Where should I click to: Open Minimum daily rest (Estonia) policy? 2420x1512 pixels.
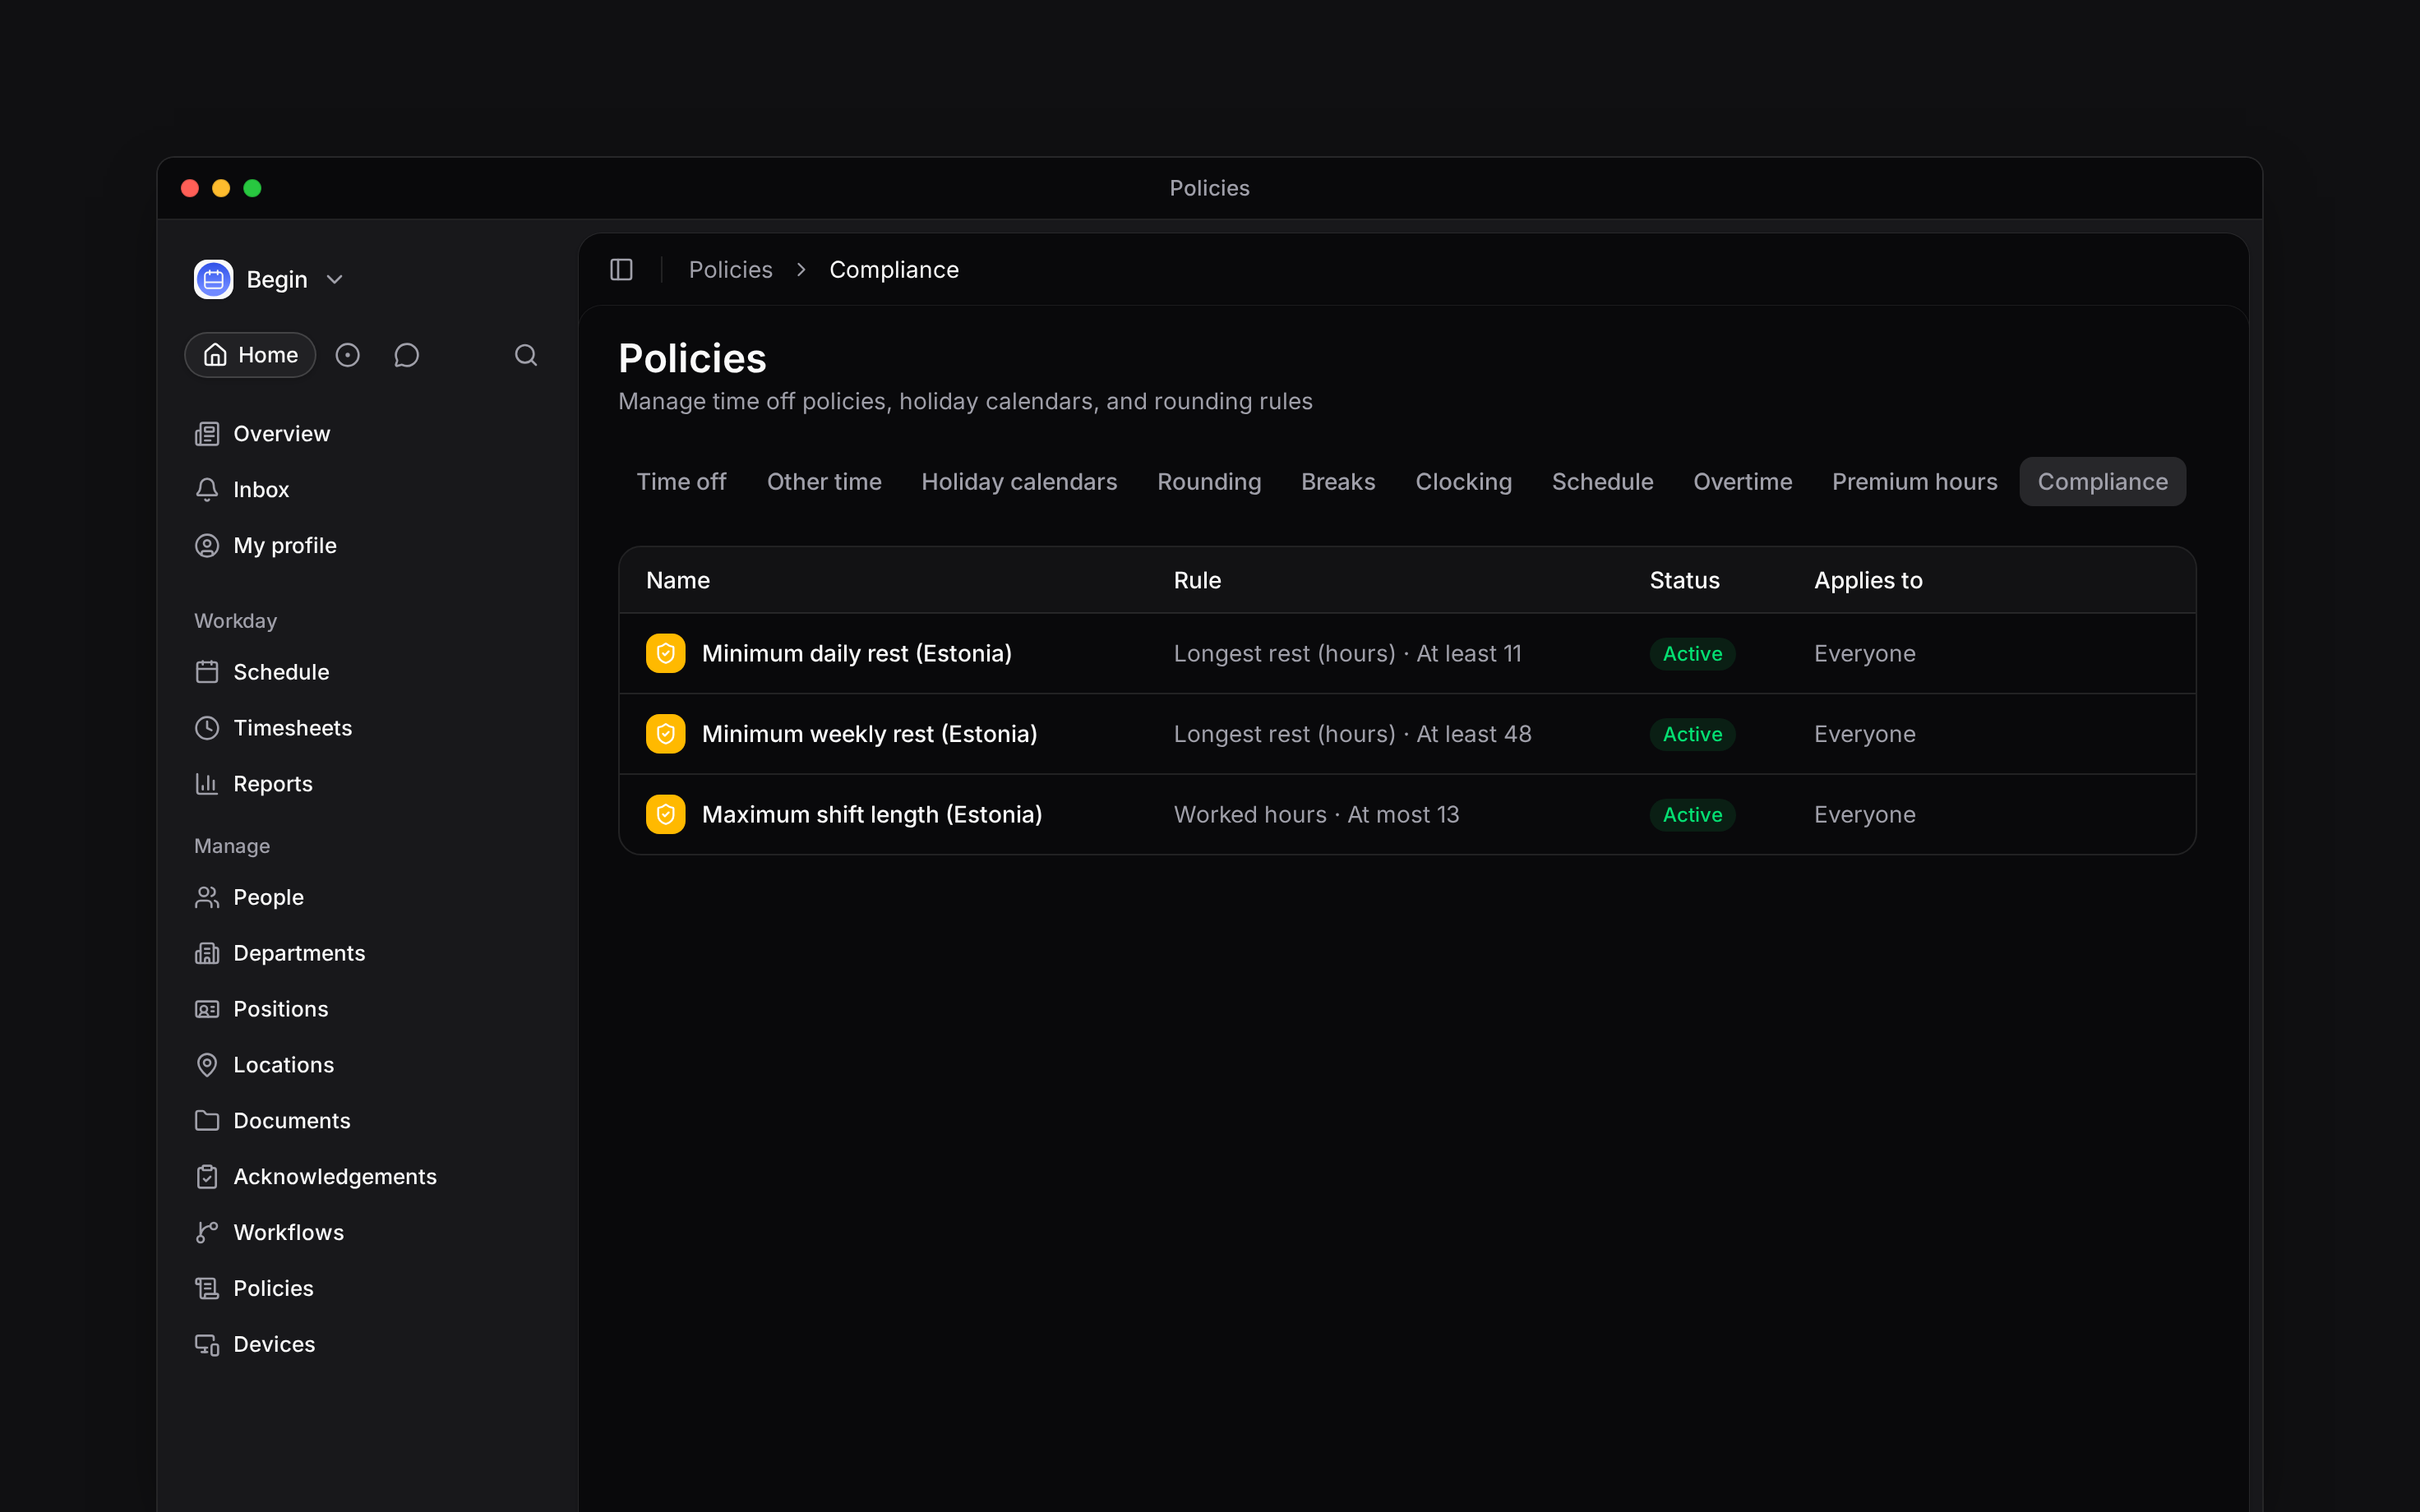856,654
